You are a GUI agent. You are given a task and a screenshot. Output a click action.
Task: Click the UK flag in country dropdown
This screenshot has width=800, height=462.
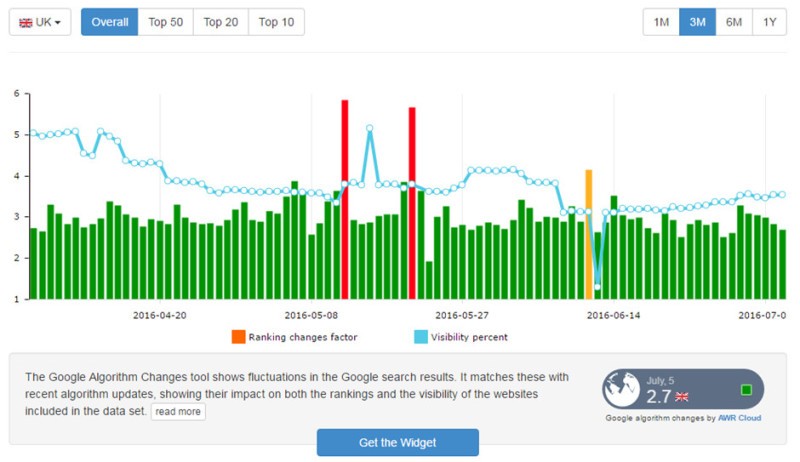pos(26,23)
